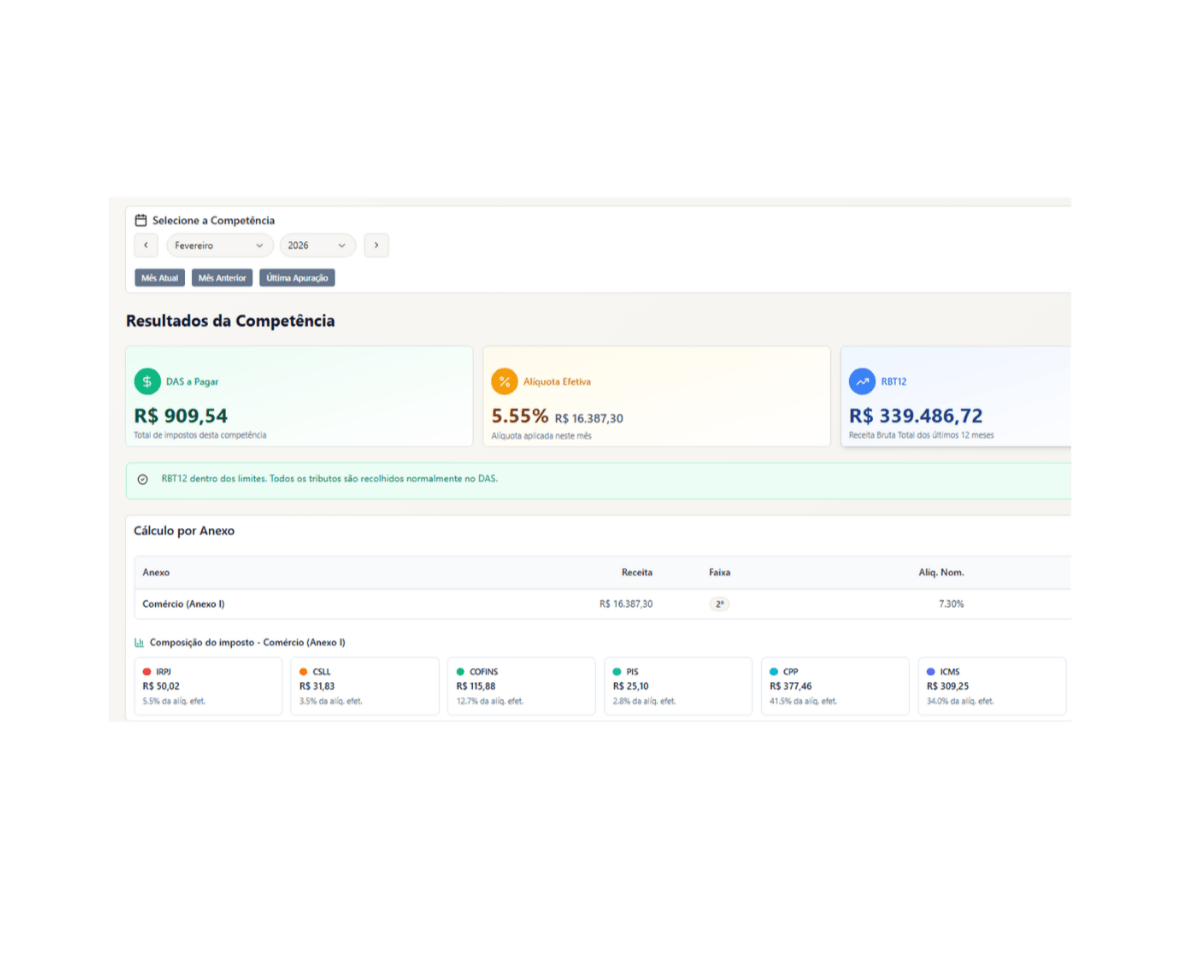
Task: Select the Mês Atual shortcut button
Action: click(160, 278)
